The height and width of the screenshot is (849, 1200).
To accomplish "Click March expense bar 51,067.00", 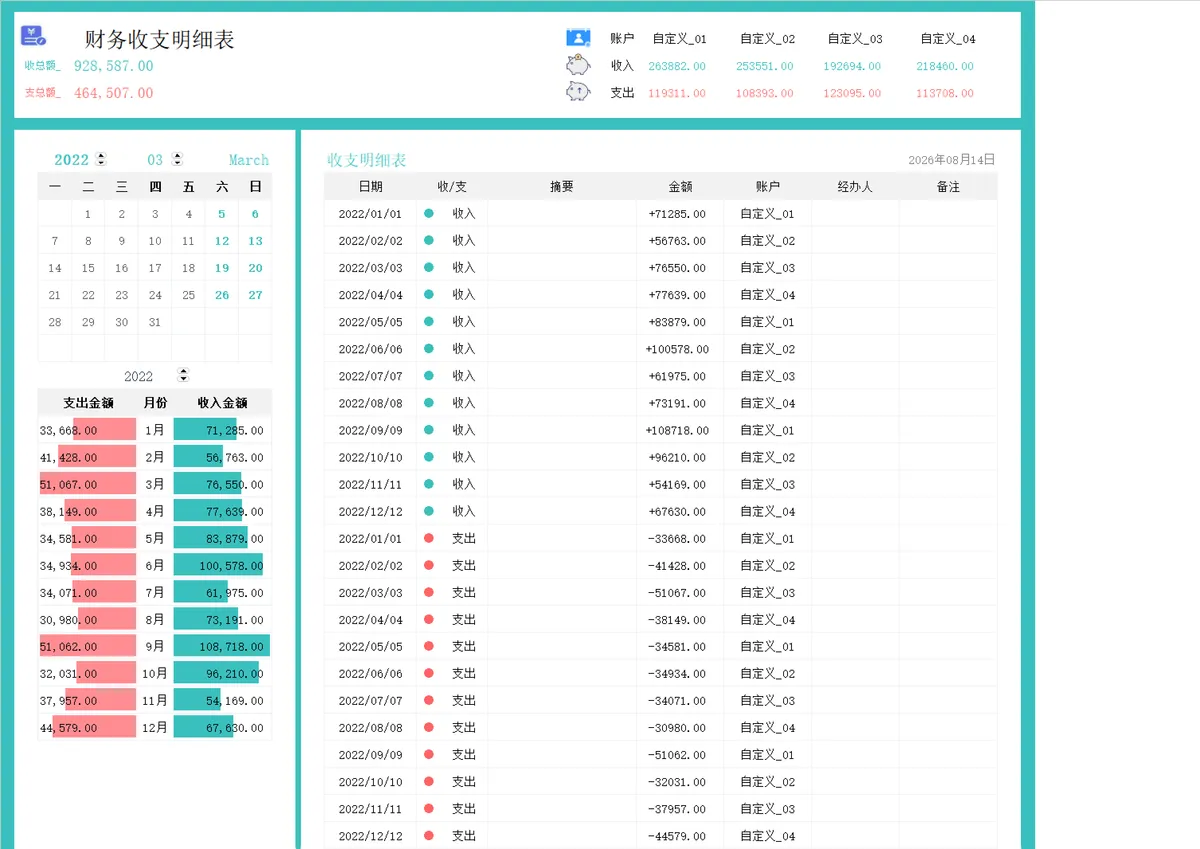I will (87, 484).
